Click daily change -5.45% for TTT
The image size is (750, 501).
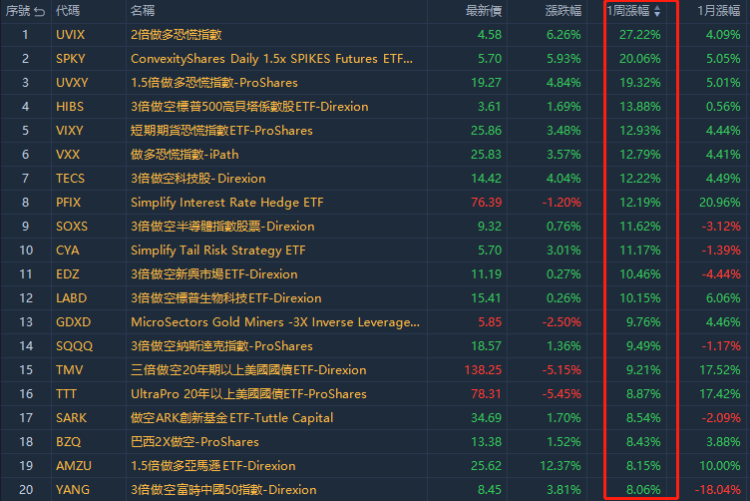(x=562, y=394)
